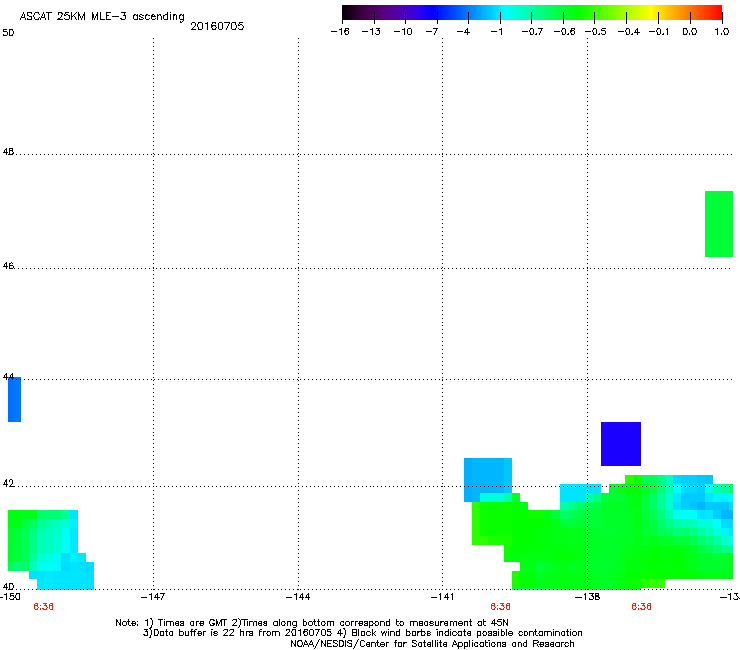This screenshot has width=740, height=650.
Task: Click the -1 colorbar label
Action: [x=496, y=32]
